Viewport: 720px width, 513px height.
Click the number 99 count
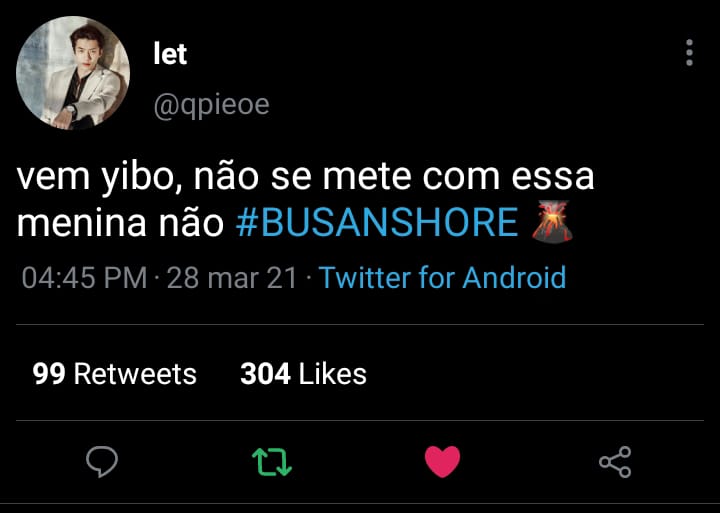pyautogui.click(x=49, y=374)
